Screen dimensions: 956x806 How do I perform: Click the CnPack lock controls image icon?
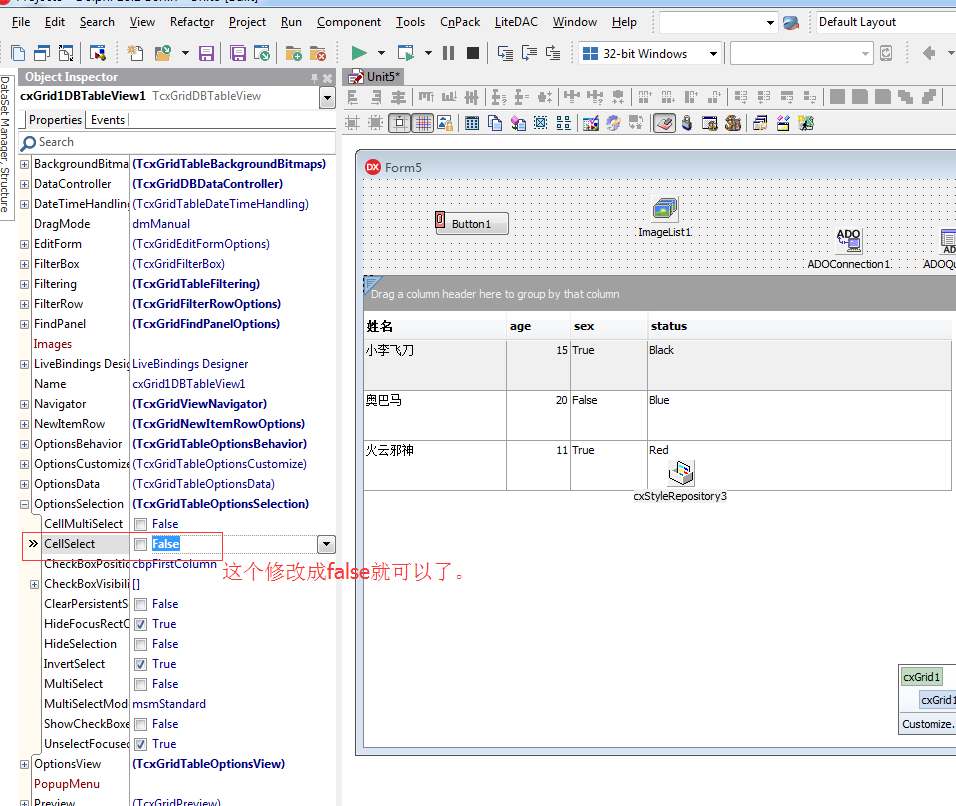tap(445, 123)
